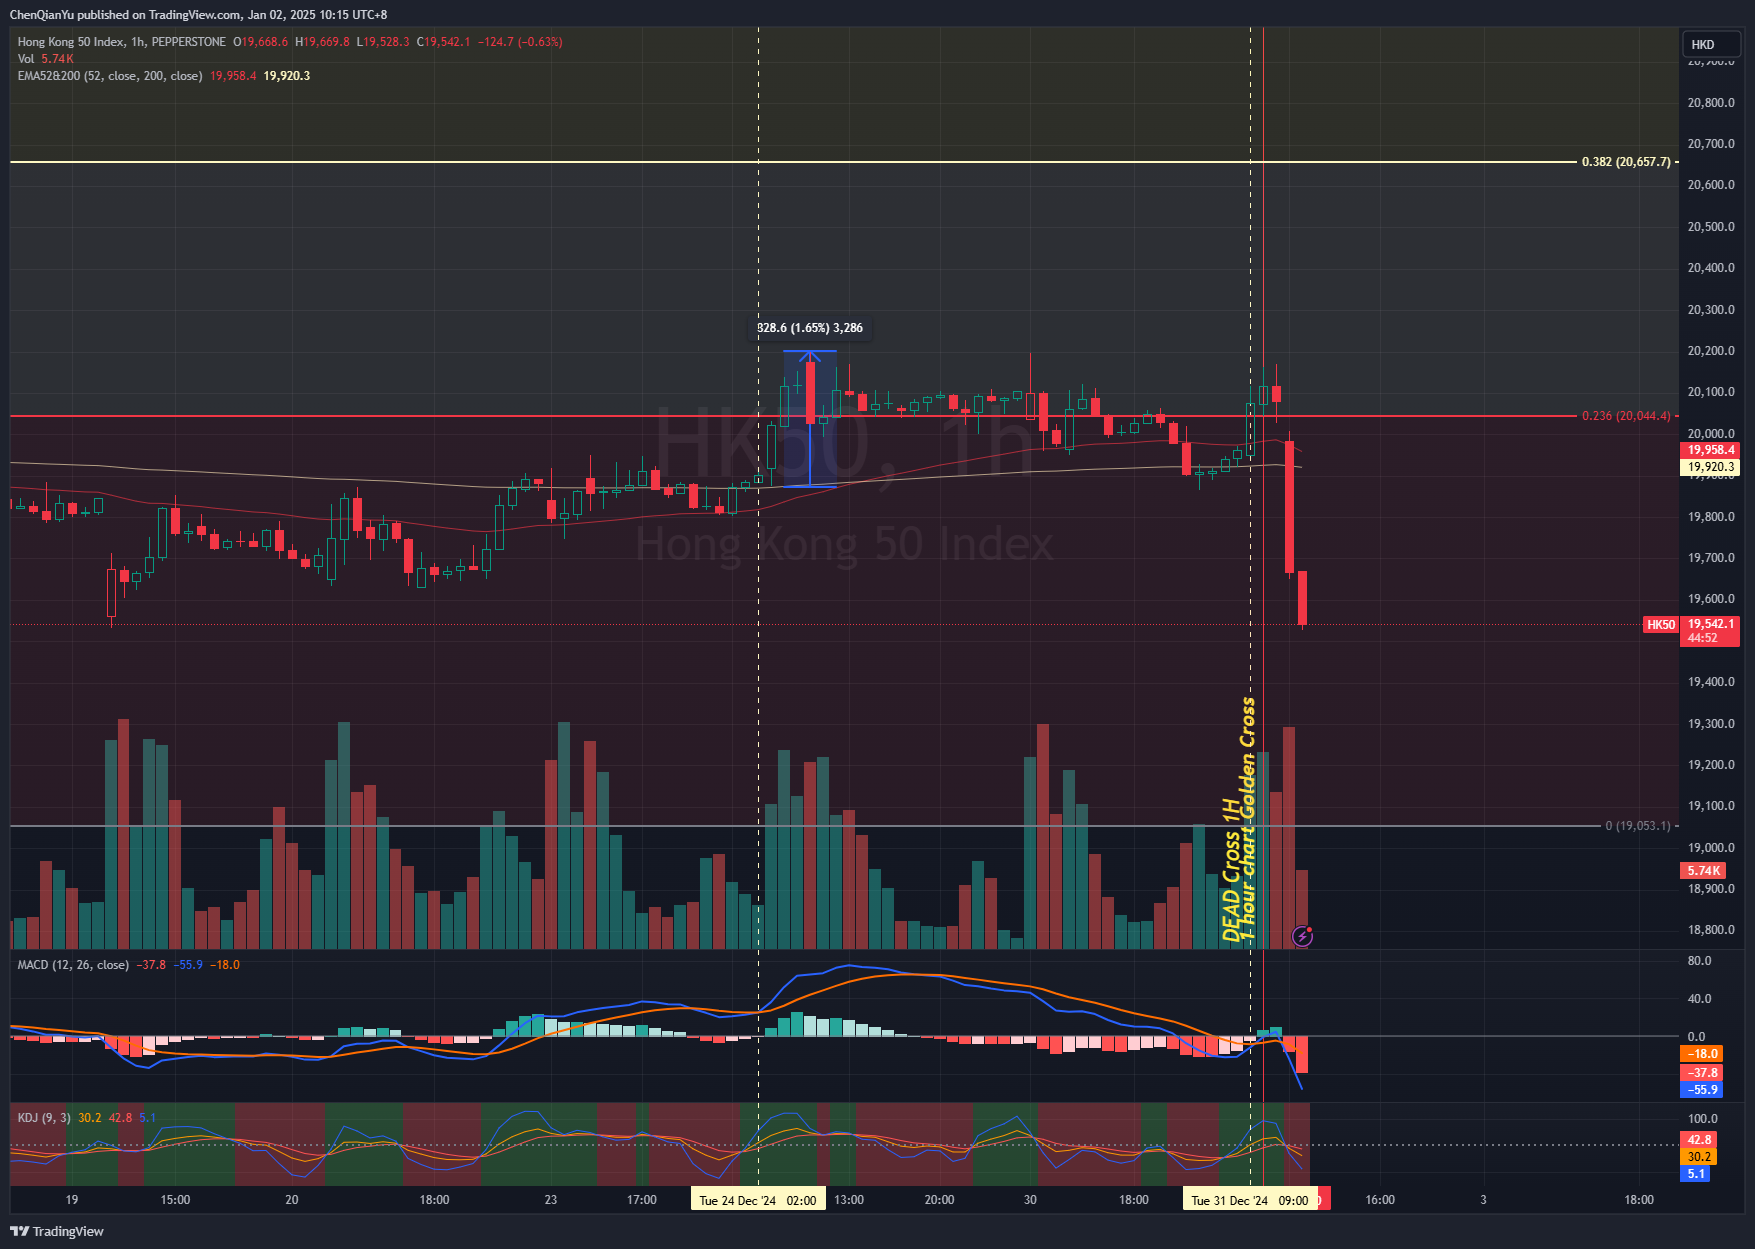
Task: Click the -18.0 MACD histogram axis label
Action: (1702, 1054)
